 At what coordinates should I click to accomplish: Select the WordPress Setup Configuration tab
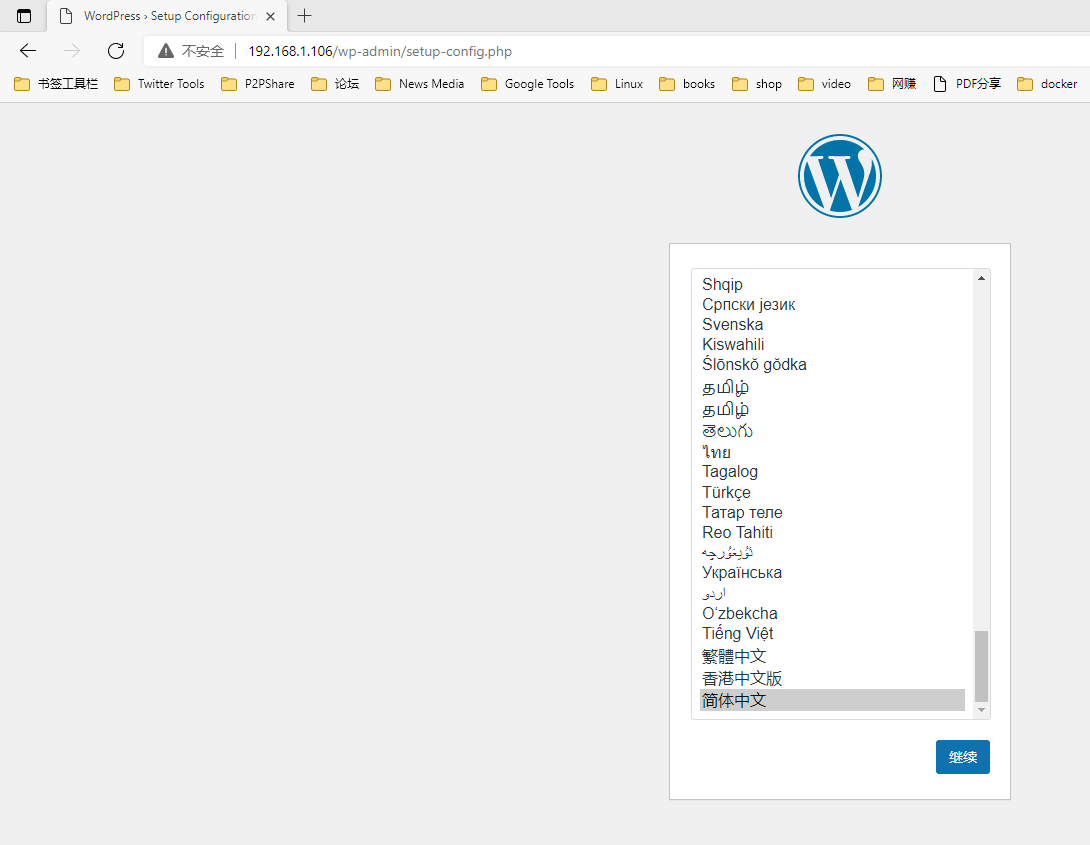coord(167,16)
